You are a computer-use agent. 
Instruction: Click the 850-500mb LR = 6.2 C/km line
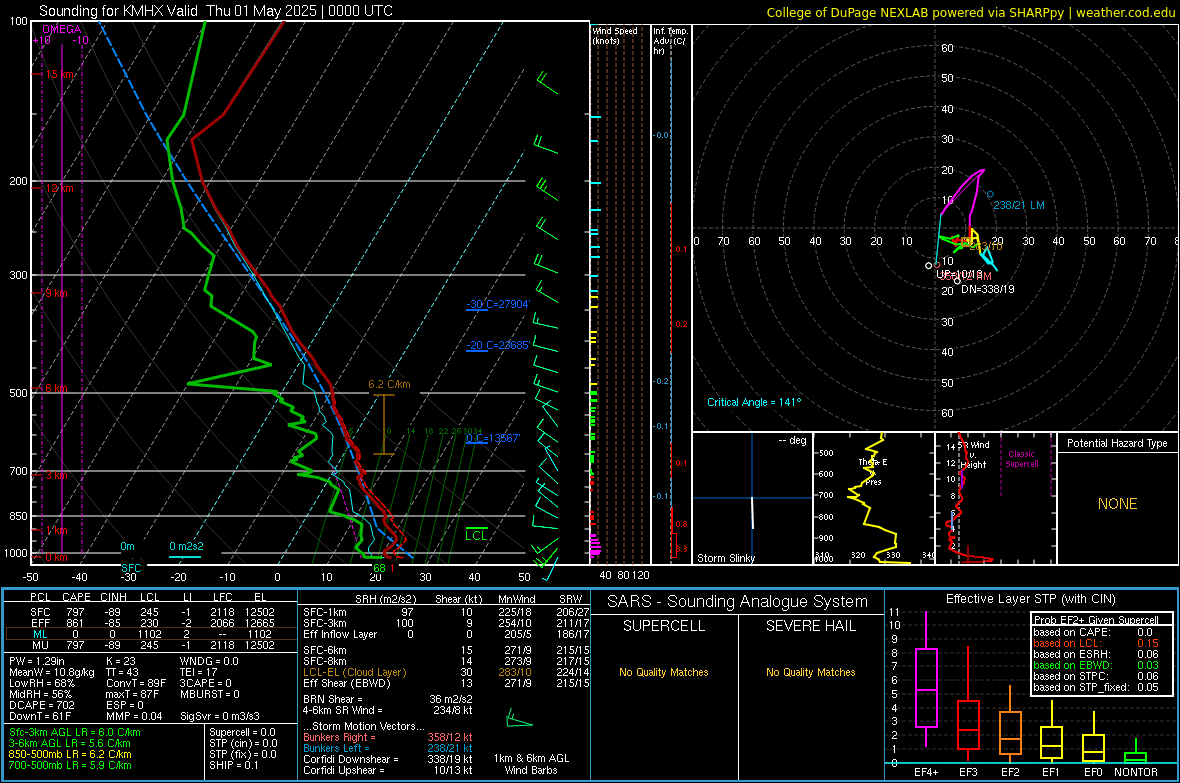(70, 754)
